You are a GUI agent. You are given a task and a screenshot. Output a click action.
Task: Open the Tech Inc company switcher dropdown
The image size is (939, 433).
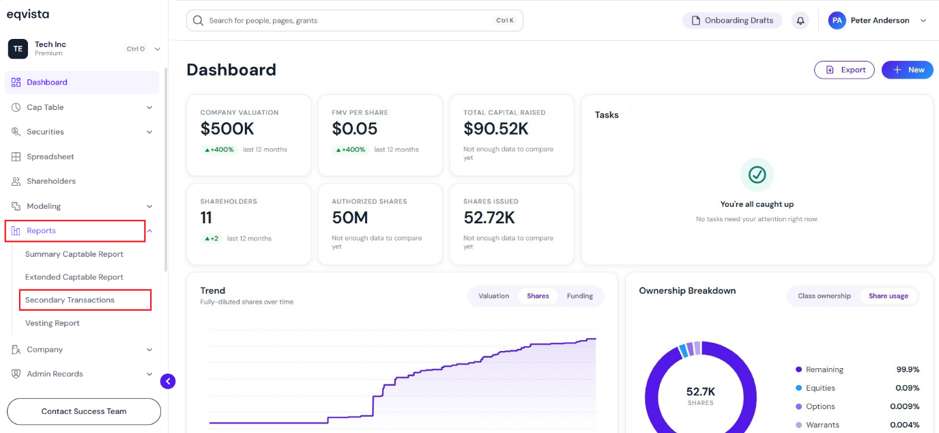point(157,49)
